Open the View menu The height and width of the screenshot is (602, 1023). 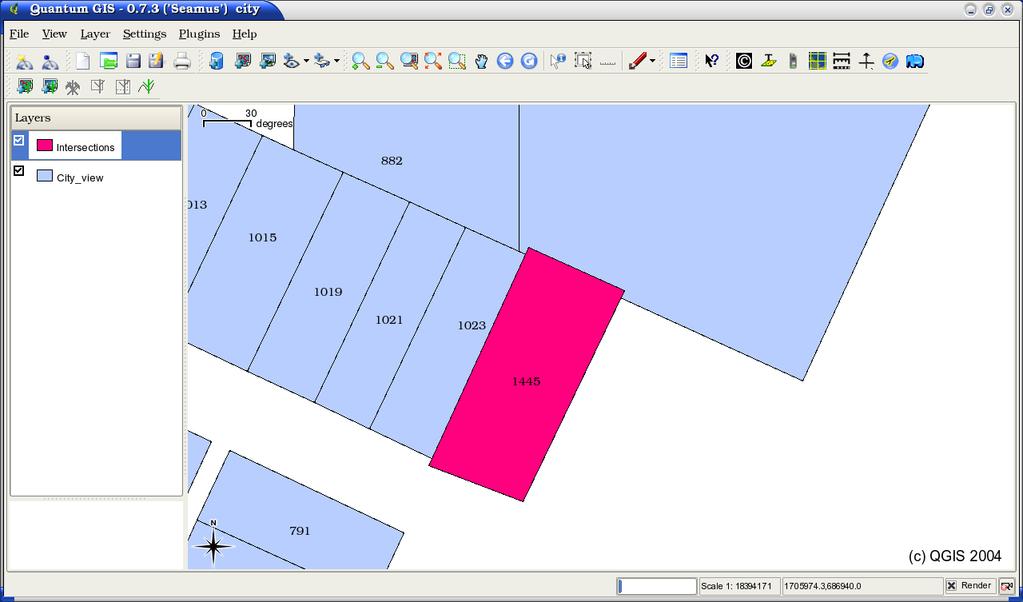click(x=54, y=34)
